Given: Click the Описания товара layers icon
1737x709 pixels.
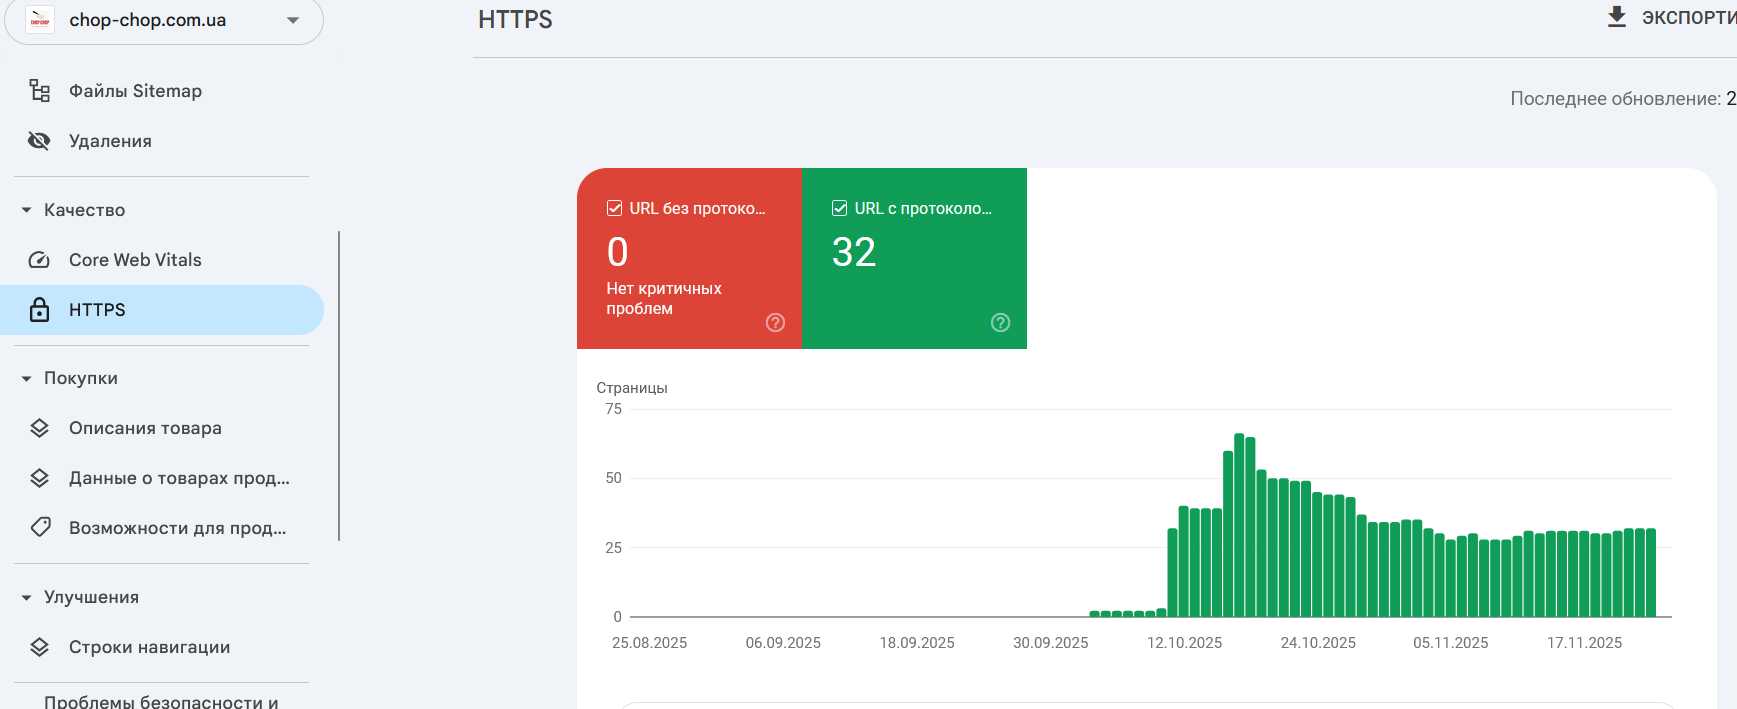Looking at the screenshot, I should (39, 428).
